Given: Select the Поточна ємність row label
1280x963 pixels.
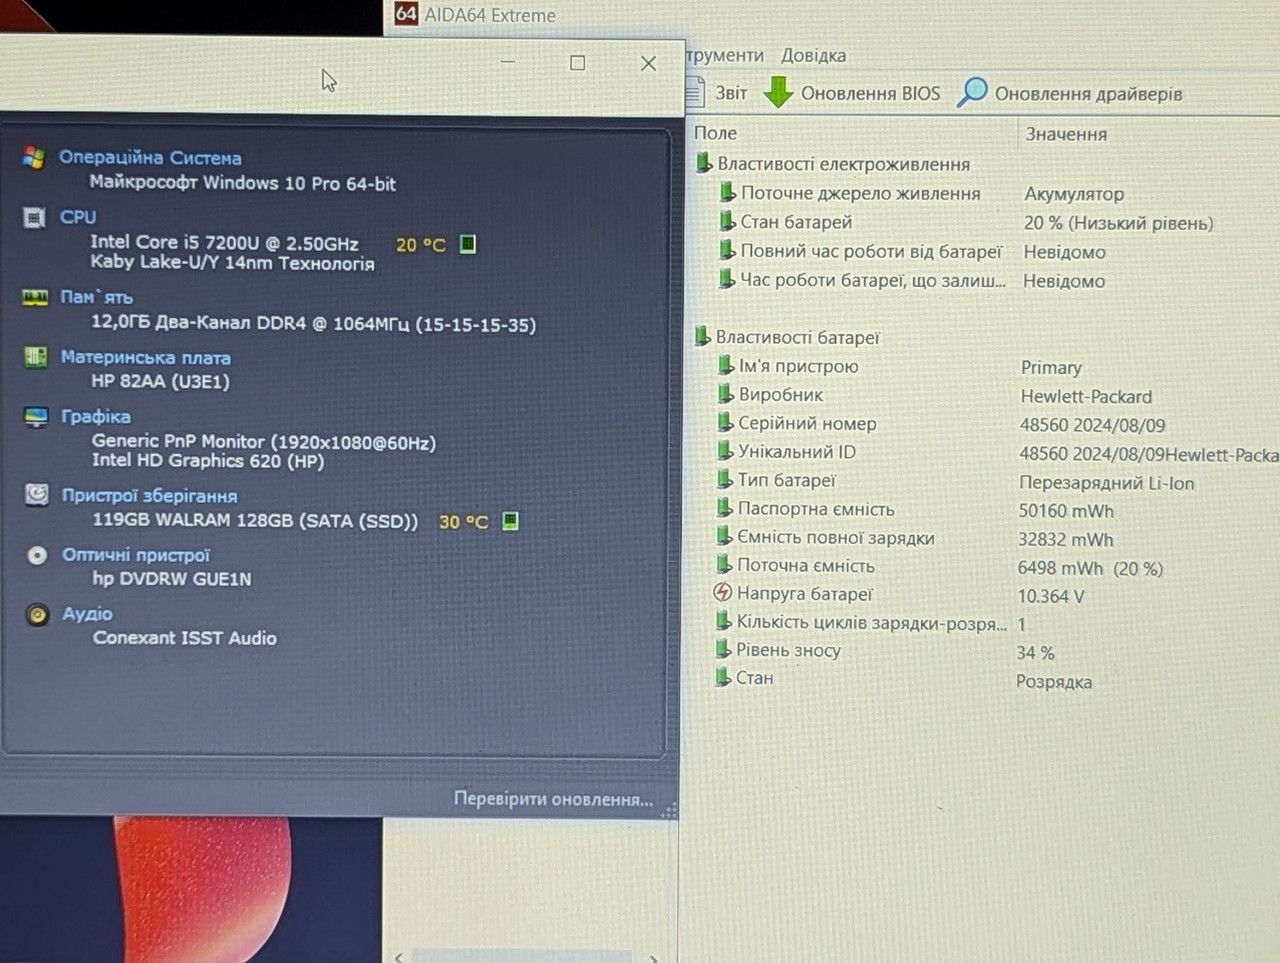Looking at the screenshot, I should pyautogui.click(x=806, y=566).
